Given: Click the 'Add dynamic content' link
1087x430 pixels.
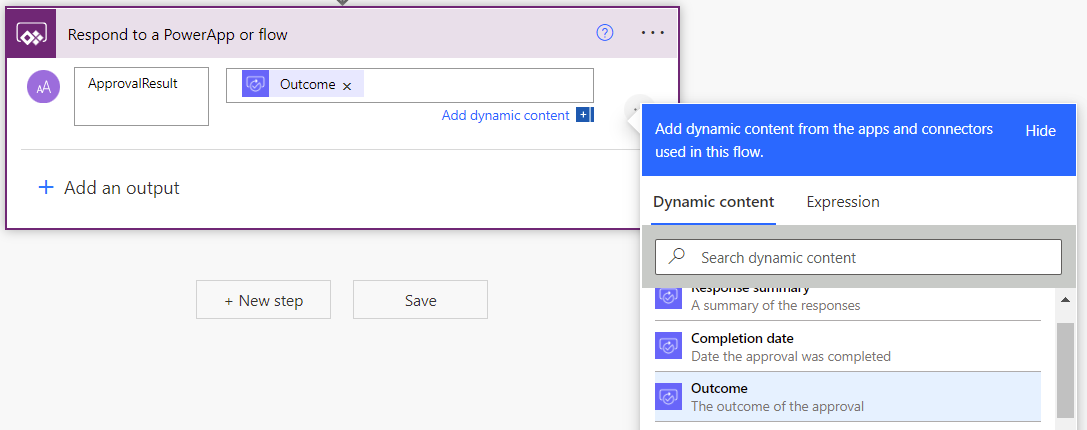Looking at the screenshot, I should coord(505,115).
